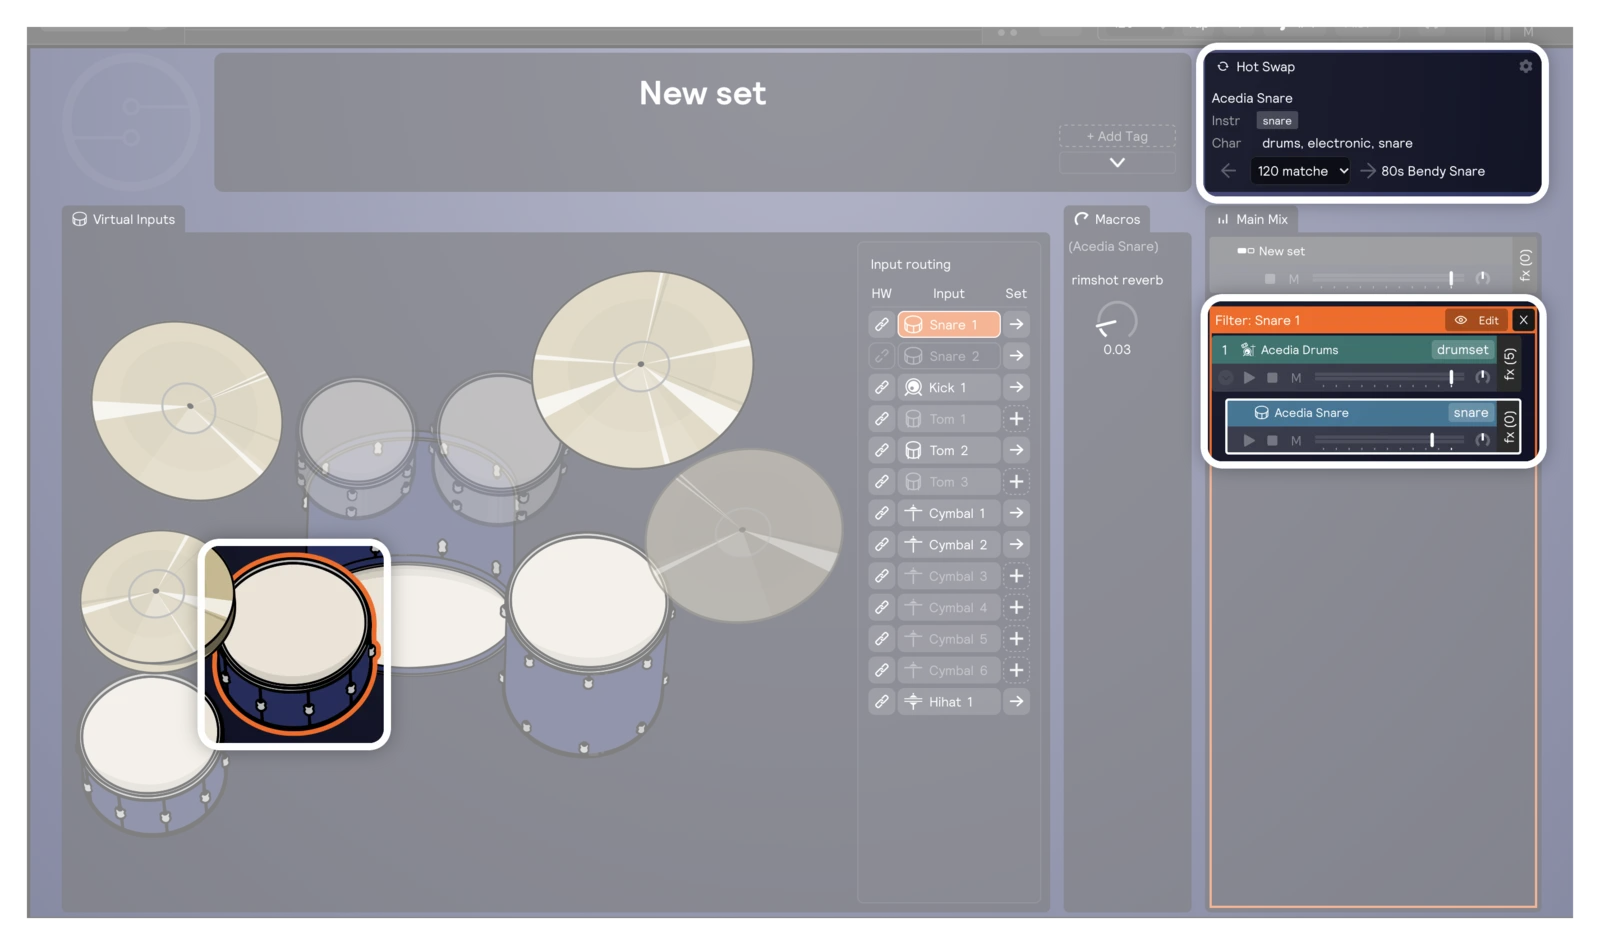Go to previous Hot Swap match arrow
The image size is (1600, 945).
1228,171
